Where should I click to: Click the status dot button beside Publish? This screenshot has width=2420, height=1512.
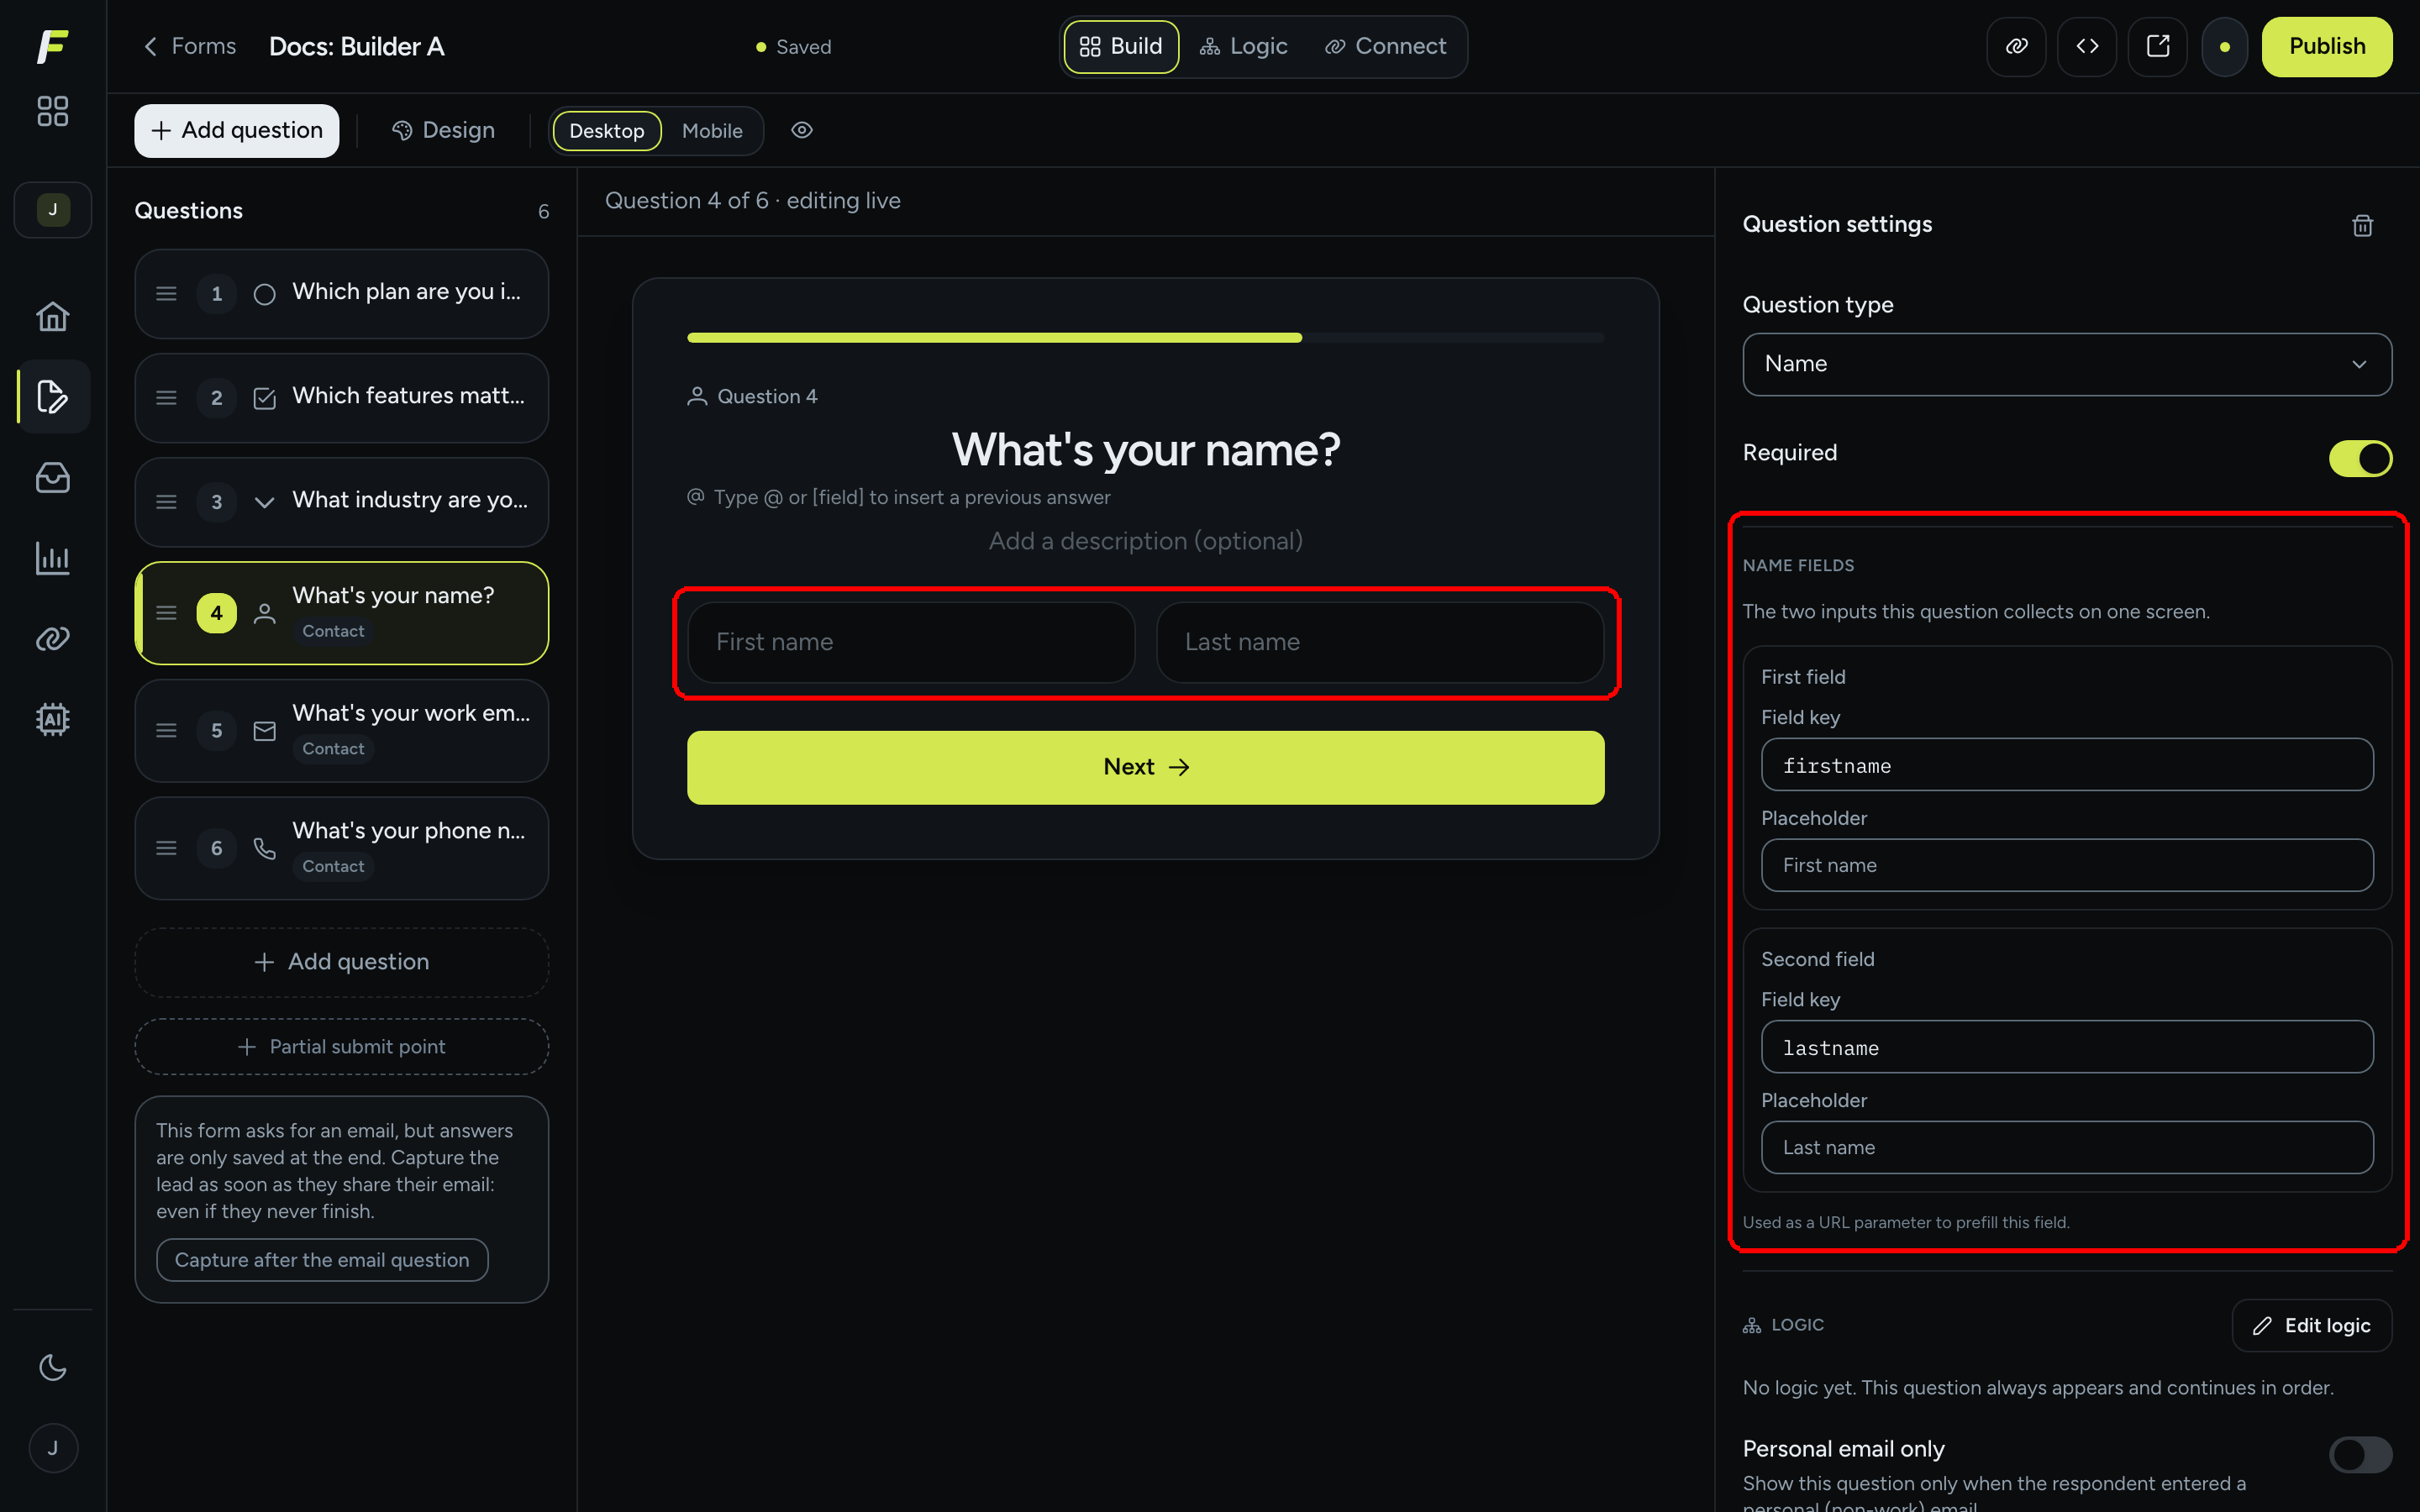(2225, 47)
